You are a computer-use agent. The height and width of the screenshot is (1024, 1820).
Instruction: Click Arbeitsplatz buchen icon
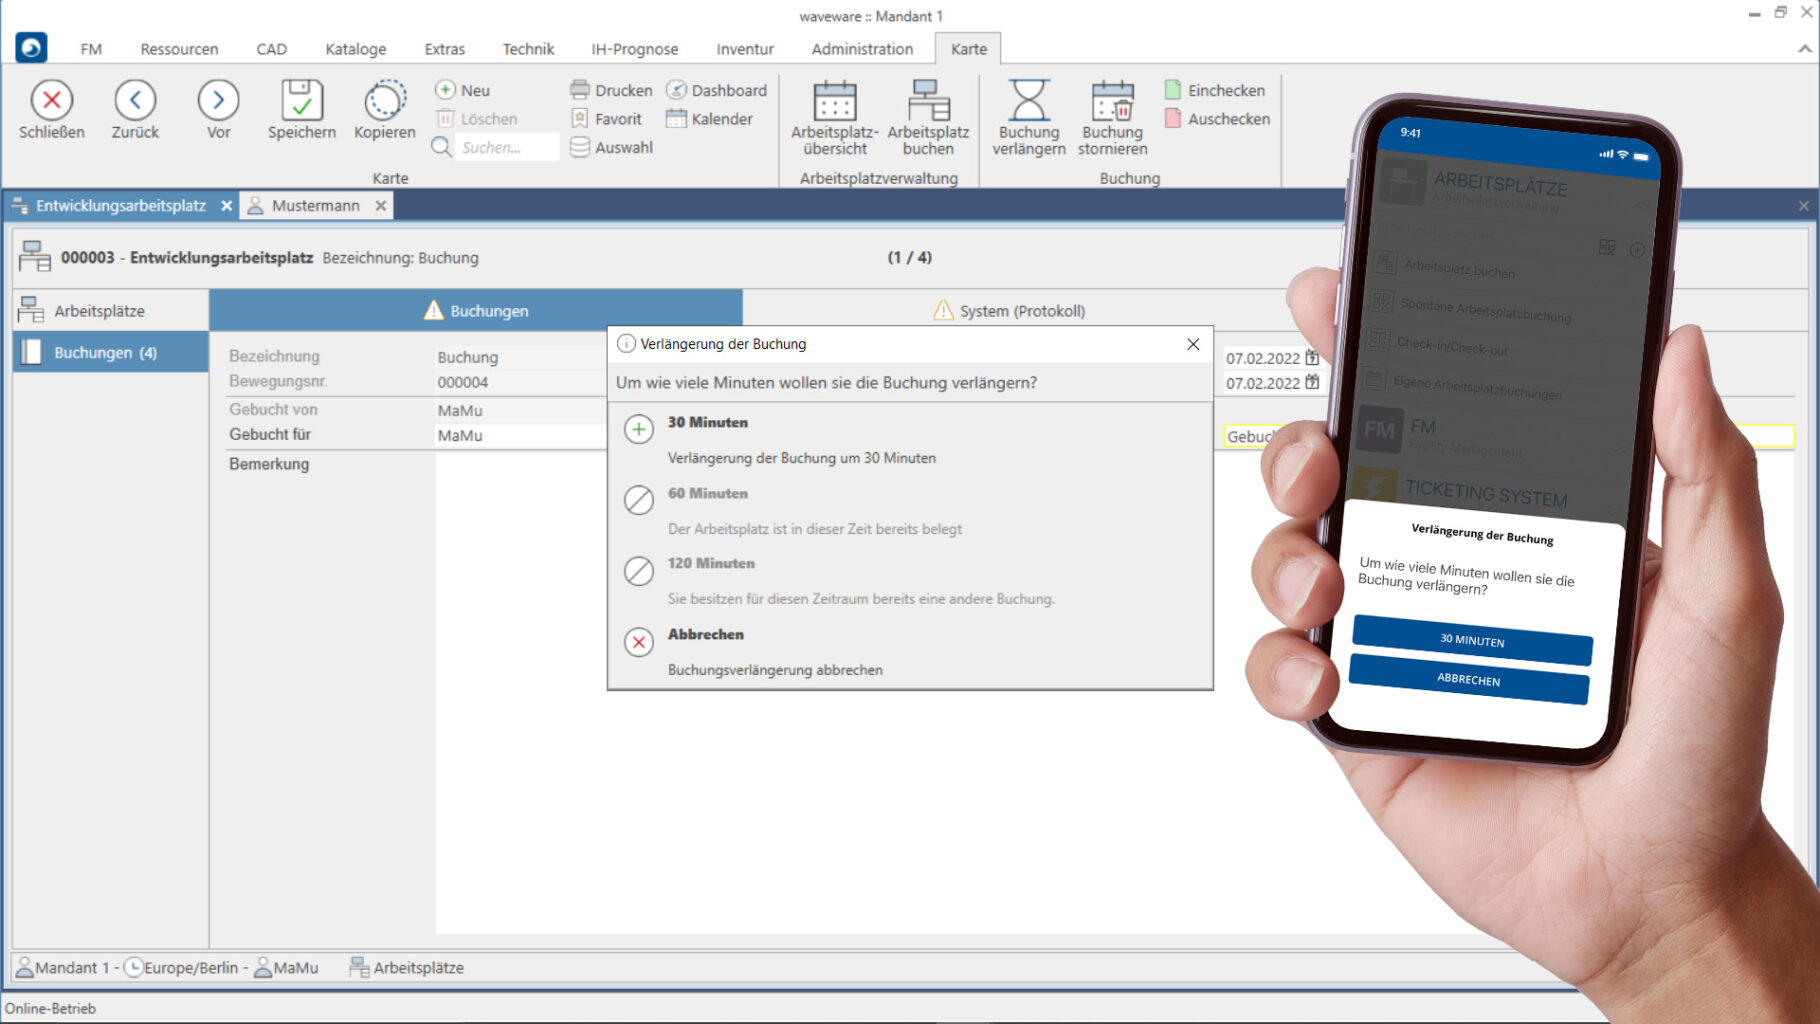point(928,101)
